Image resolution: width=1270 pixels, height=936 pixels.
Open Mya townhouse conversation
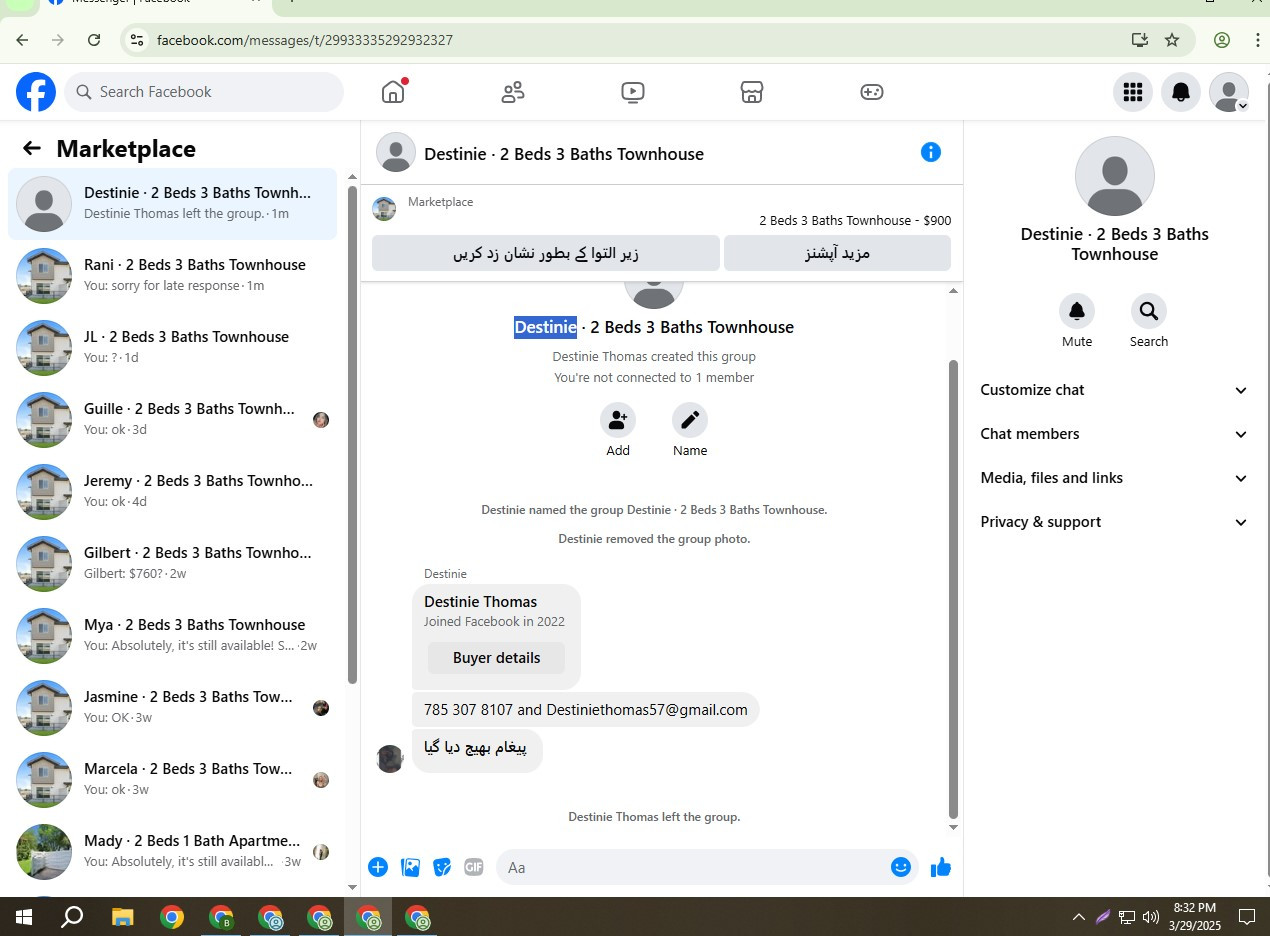pyautogui.click(x=173, y=635)
